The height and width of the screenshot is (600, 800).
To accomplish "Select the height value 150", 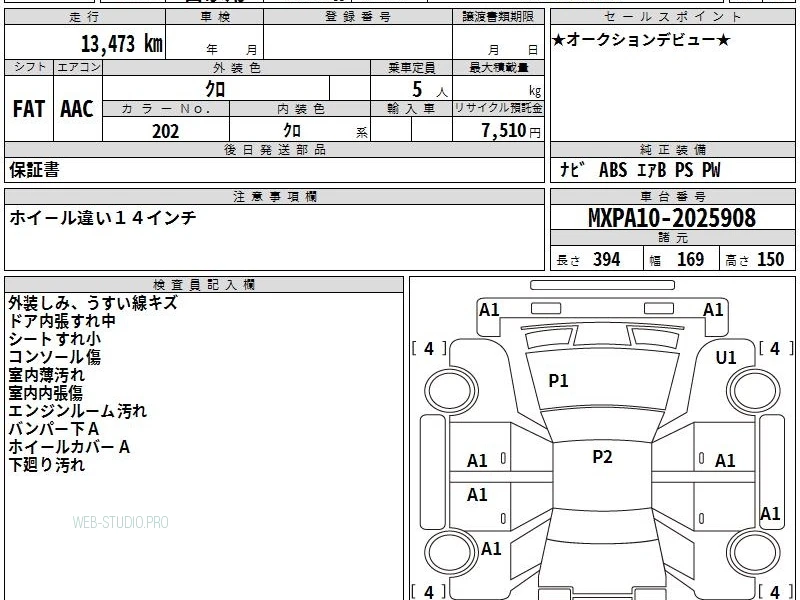I will [770, 259].
